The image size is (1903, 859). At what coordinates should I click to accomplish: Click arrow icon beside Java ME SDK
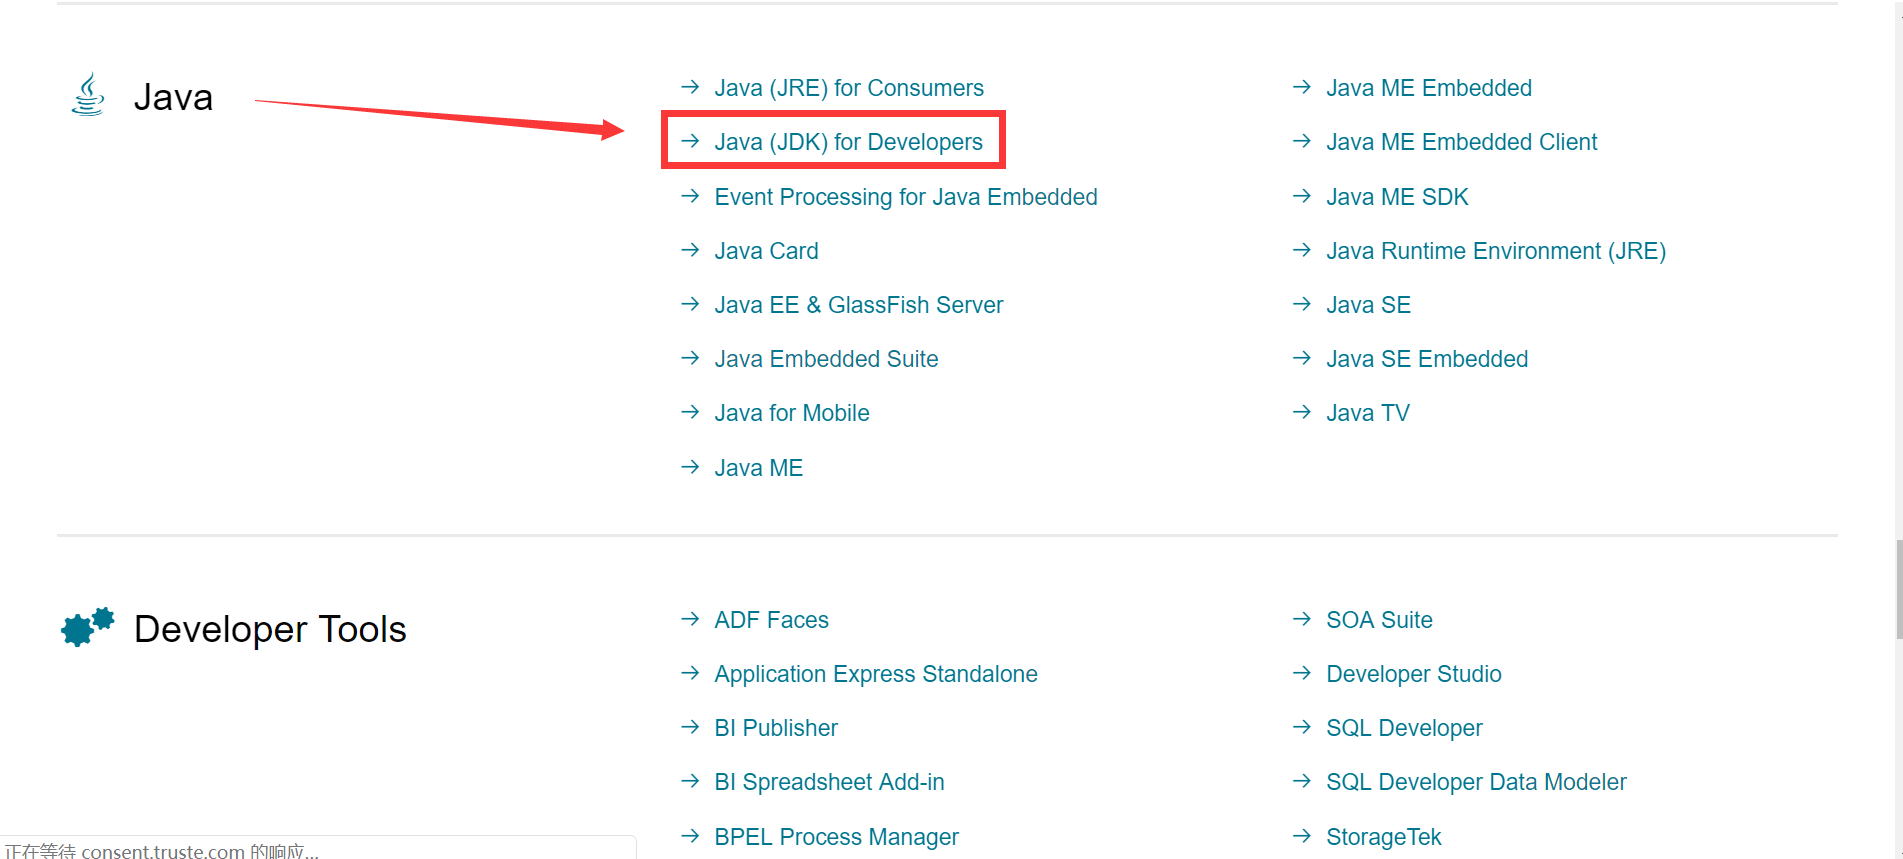click(1301, 196)
